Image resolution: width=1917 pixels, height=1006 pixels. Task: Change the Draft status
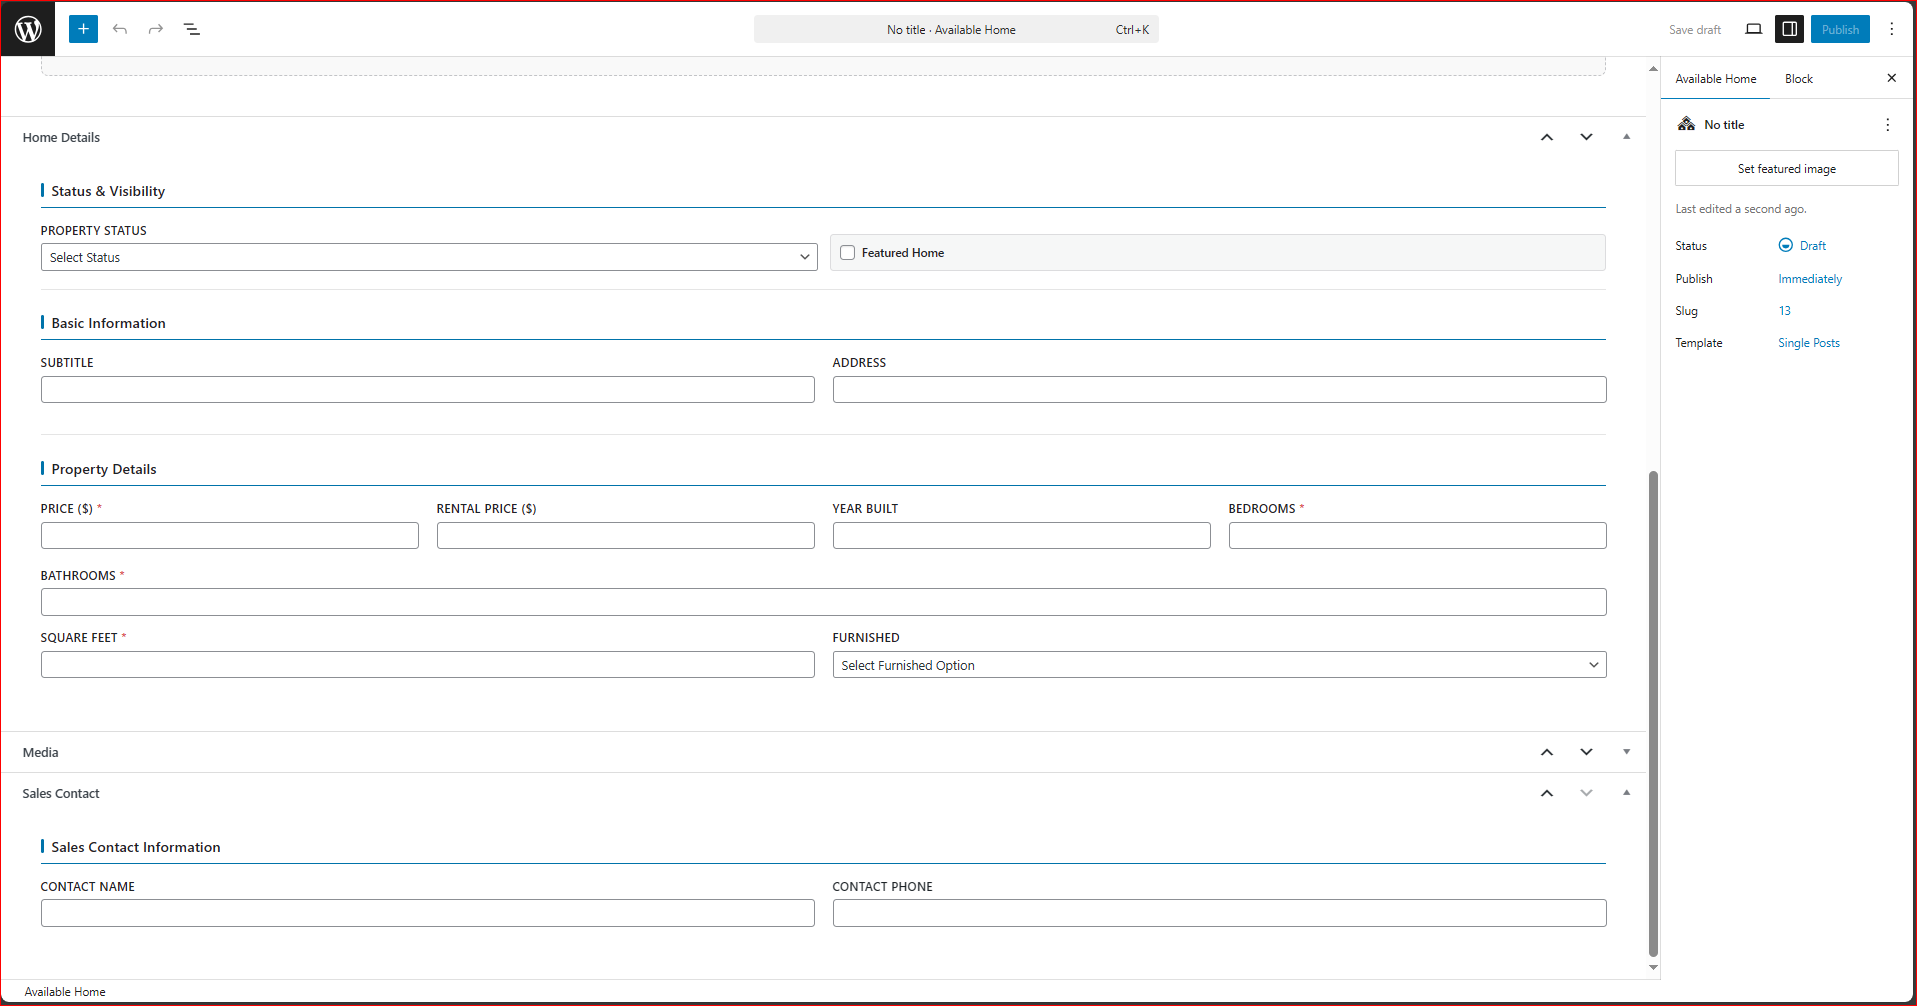tap(1802, 246)
